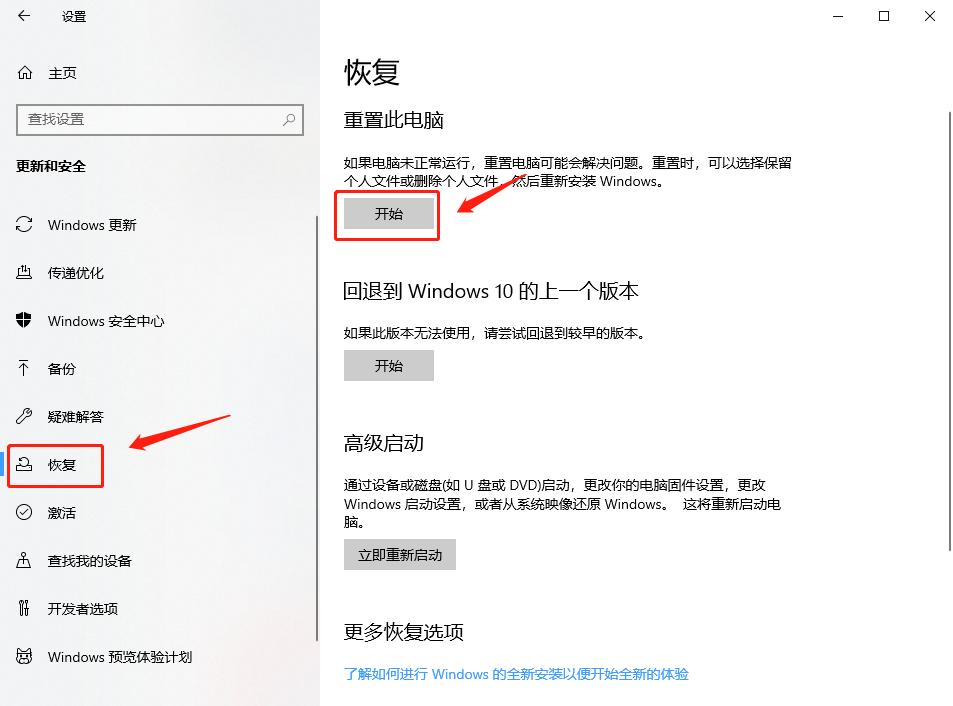Open the Windows 全新安装 help link
Image resolution: width=953 pixels, height=706 pixels.
[x=516, y=674]
